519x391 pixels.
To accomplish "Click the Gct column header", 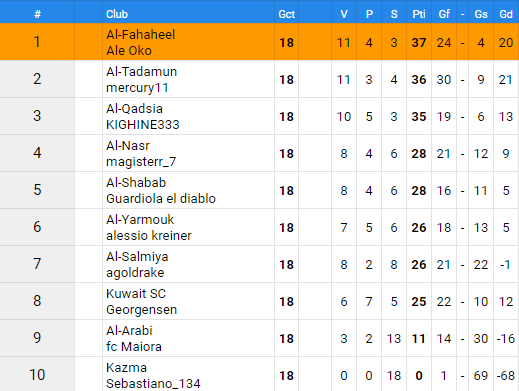I will click(286, 14).
